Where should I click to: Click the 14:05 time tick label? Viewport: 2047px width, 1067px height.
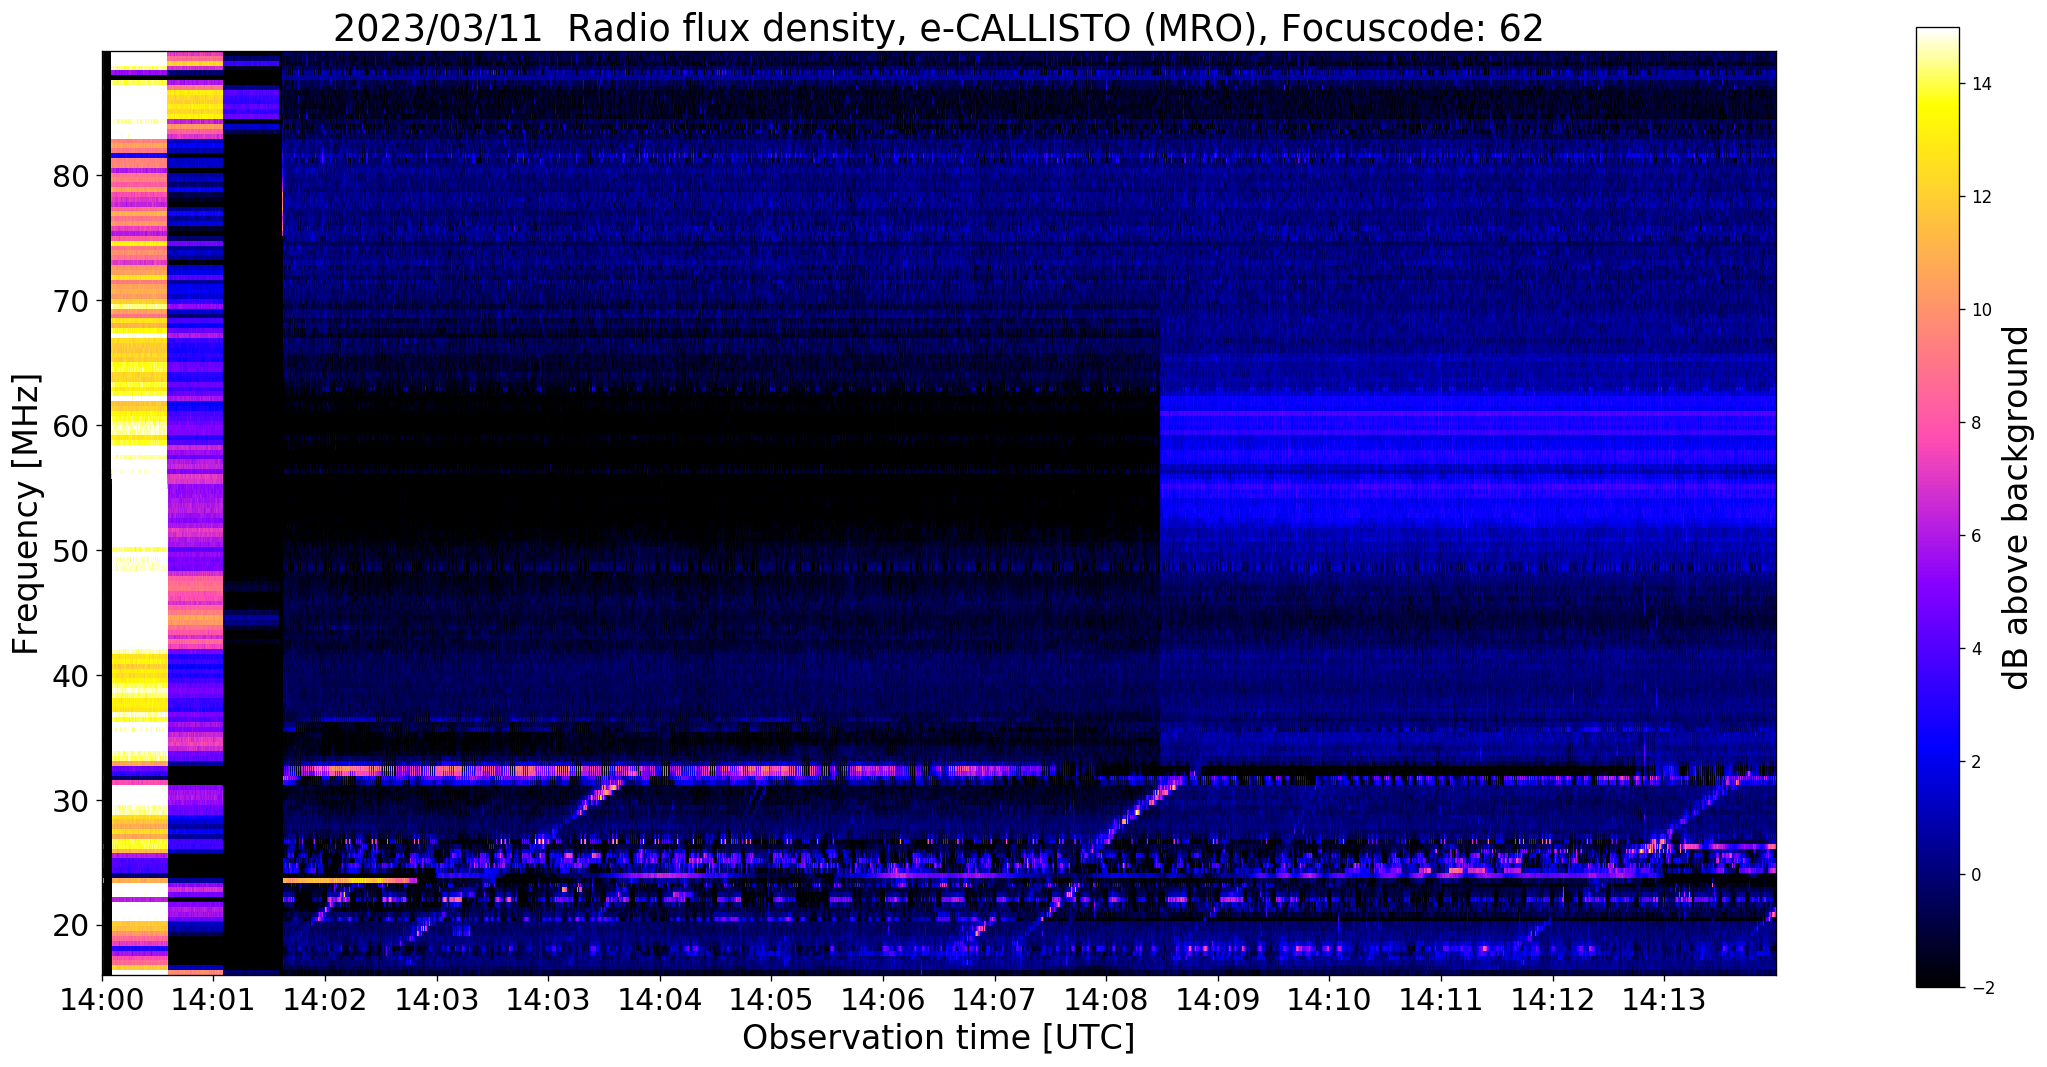click(771, 999)
